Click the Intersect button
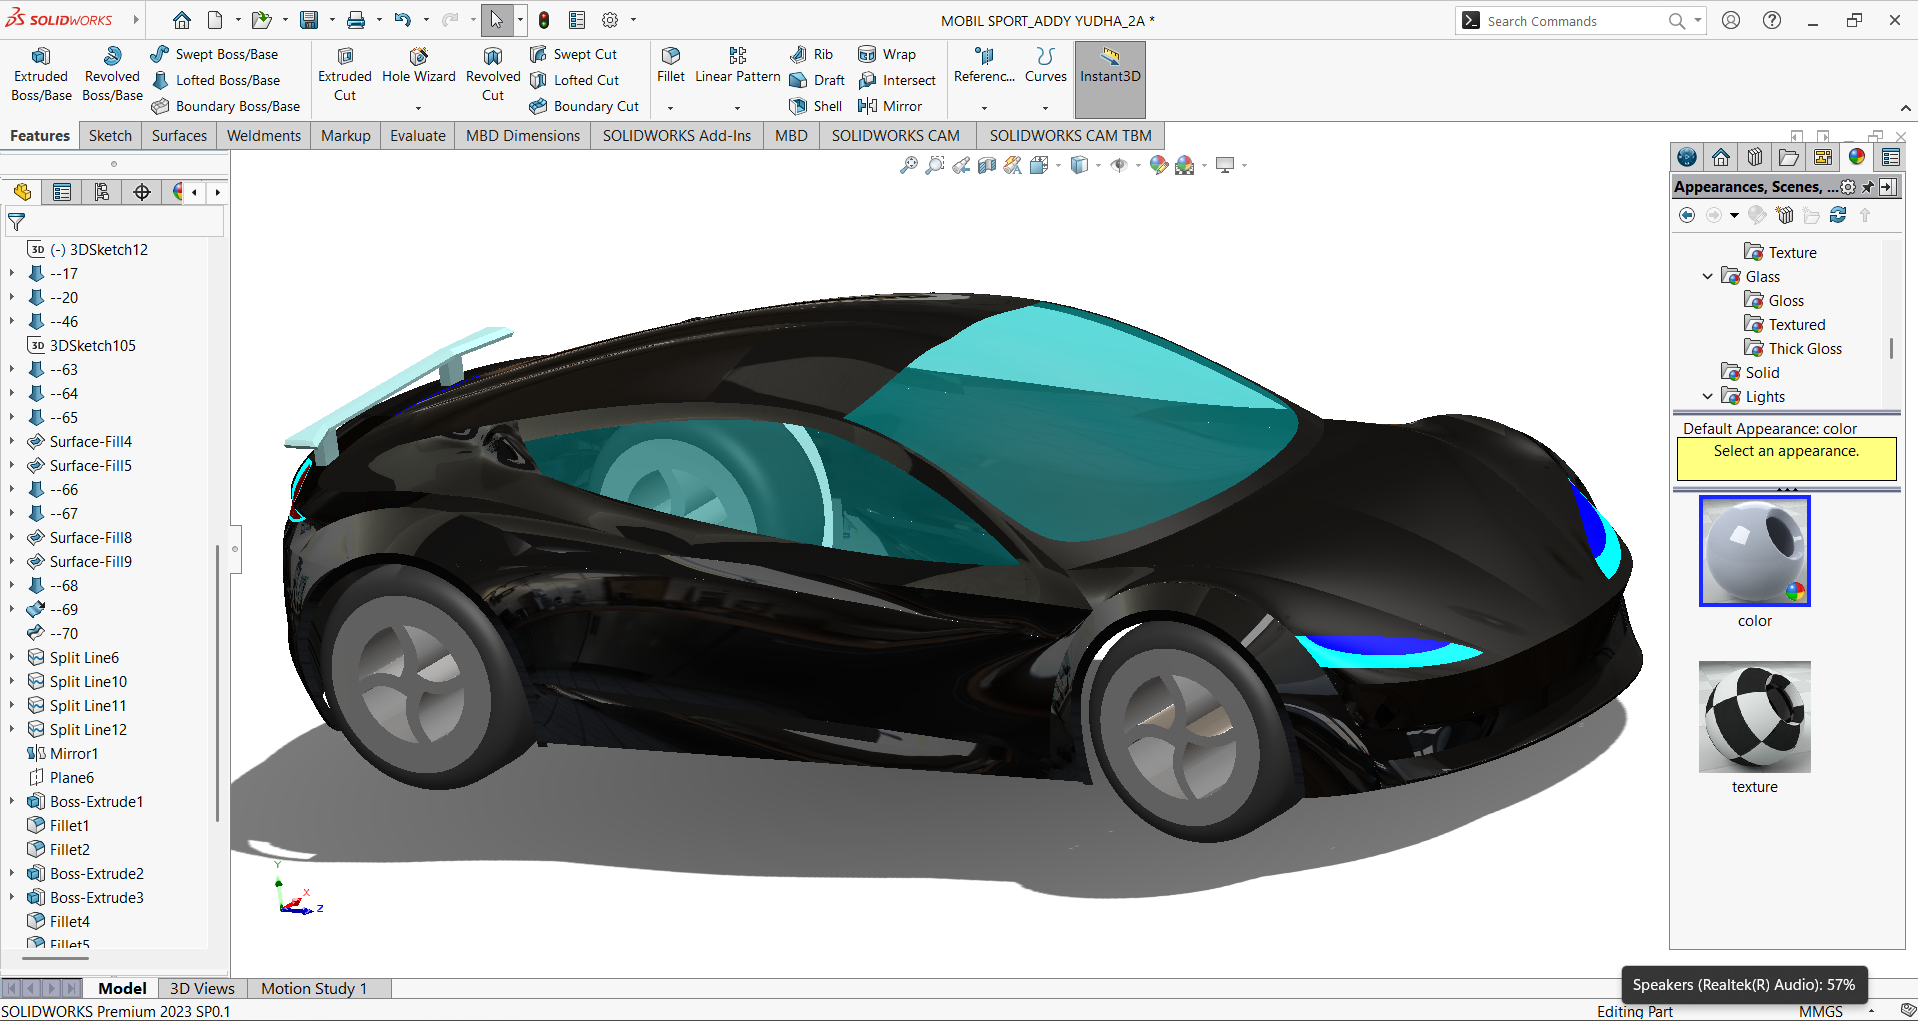 [897, 80]
